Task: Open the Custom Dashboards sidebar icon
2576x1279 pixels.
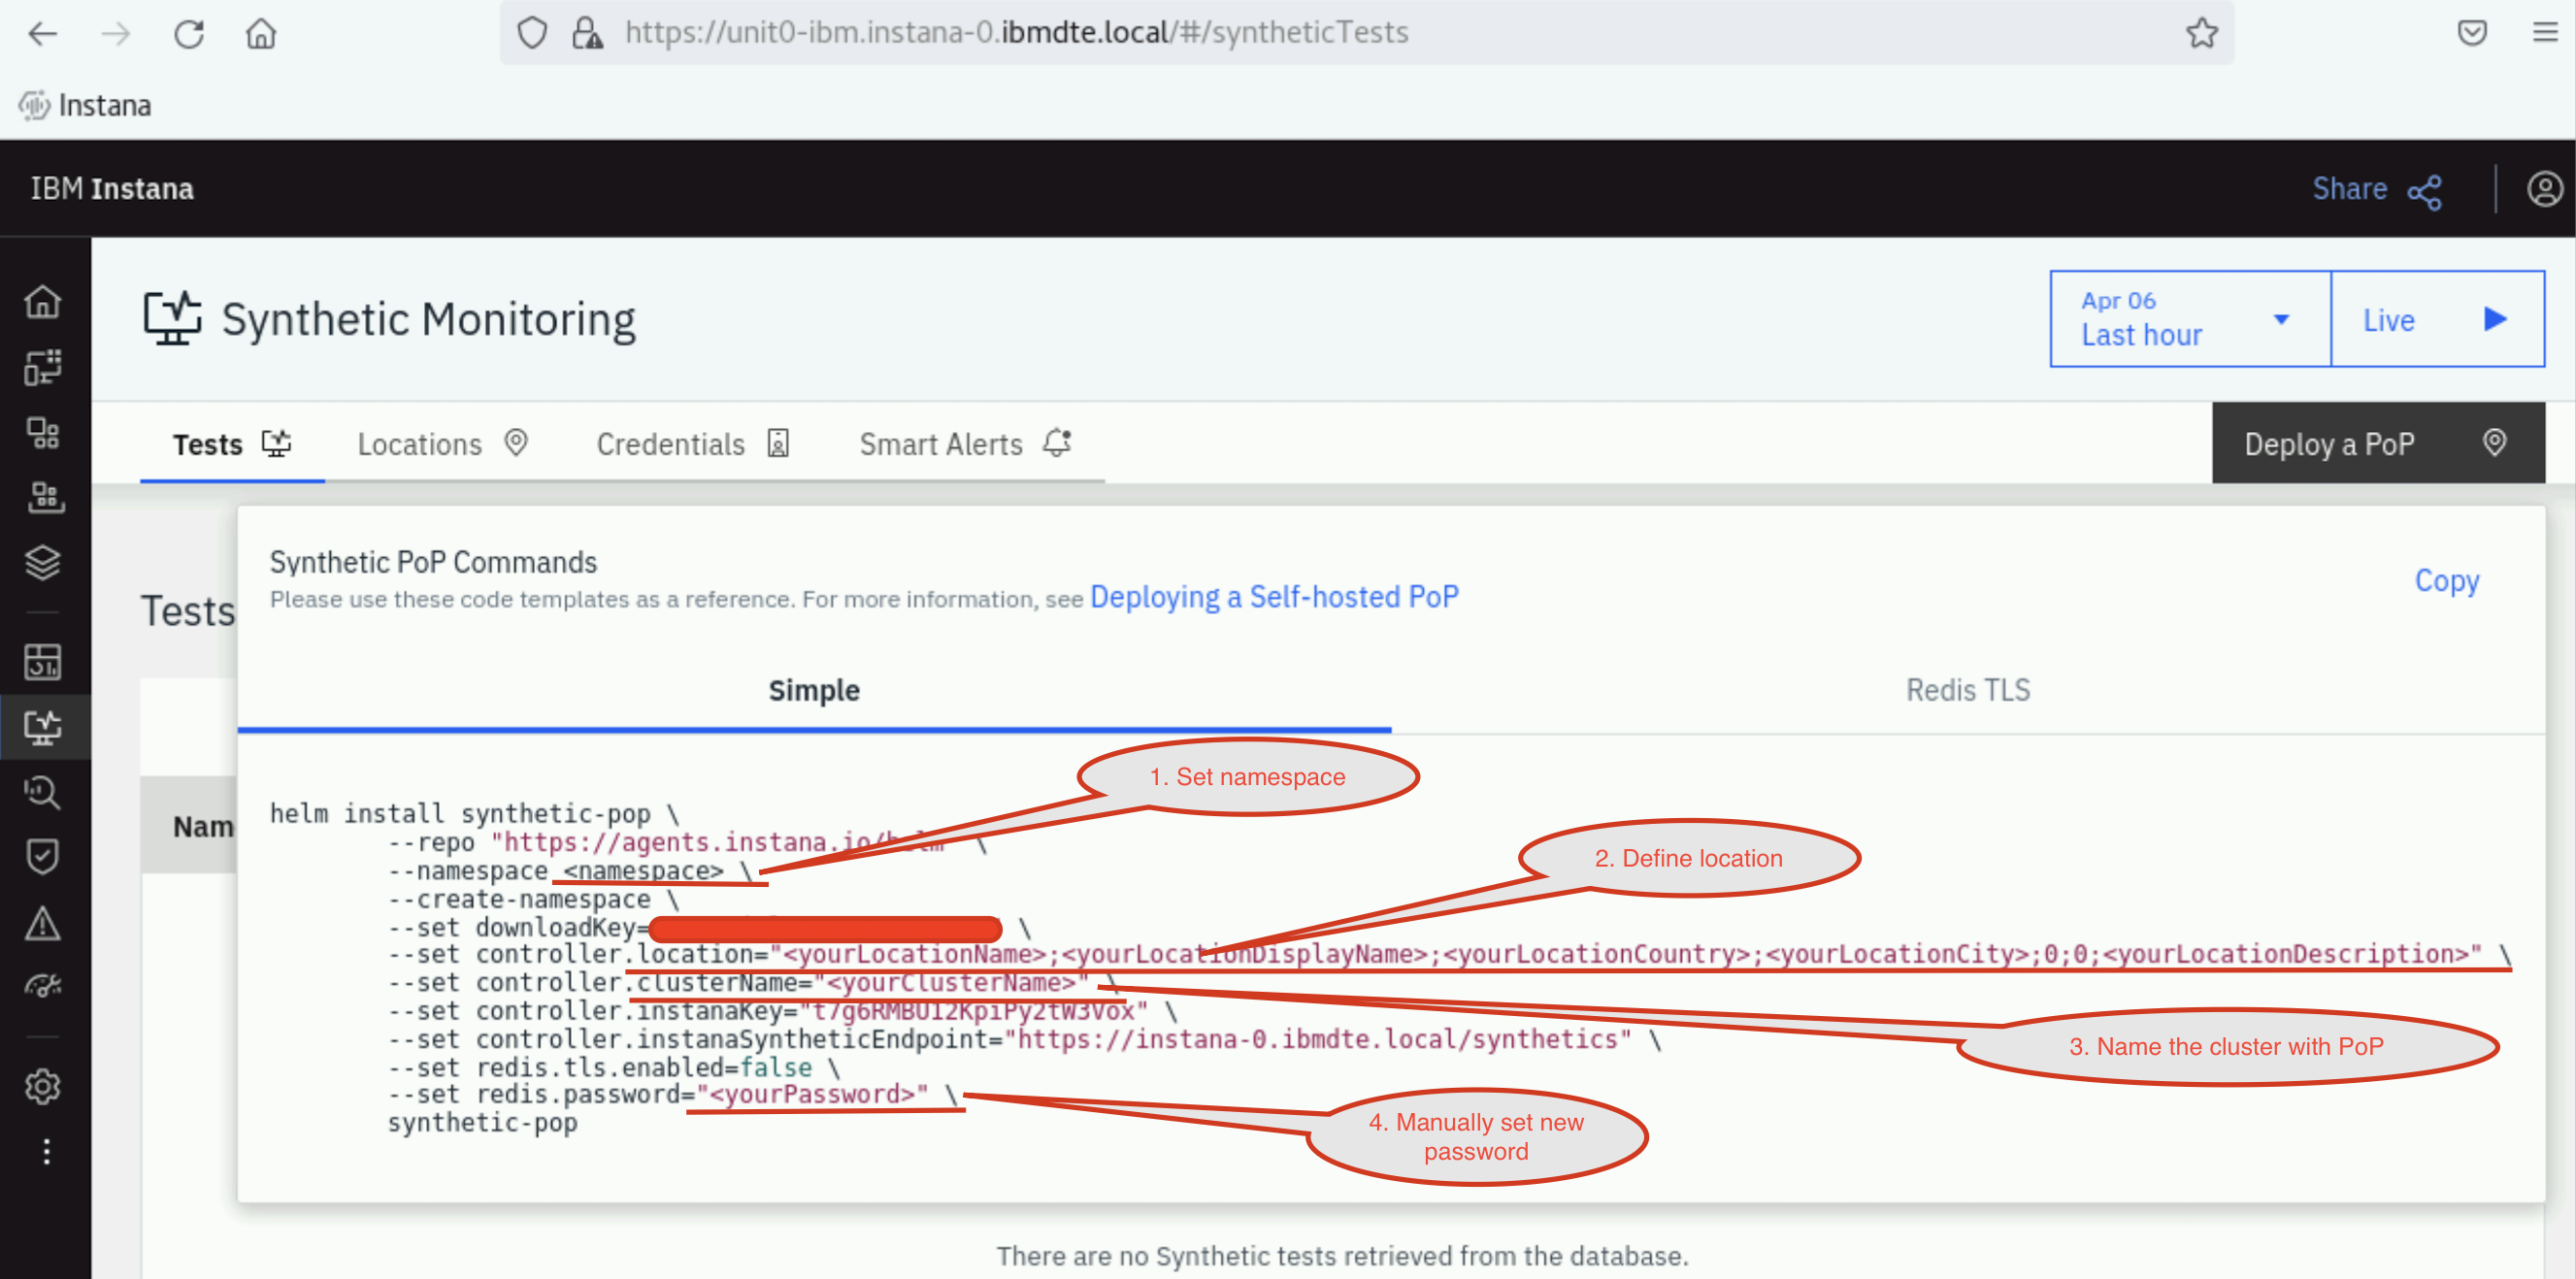Action: [43, 661]
